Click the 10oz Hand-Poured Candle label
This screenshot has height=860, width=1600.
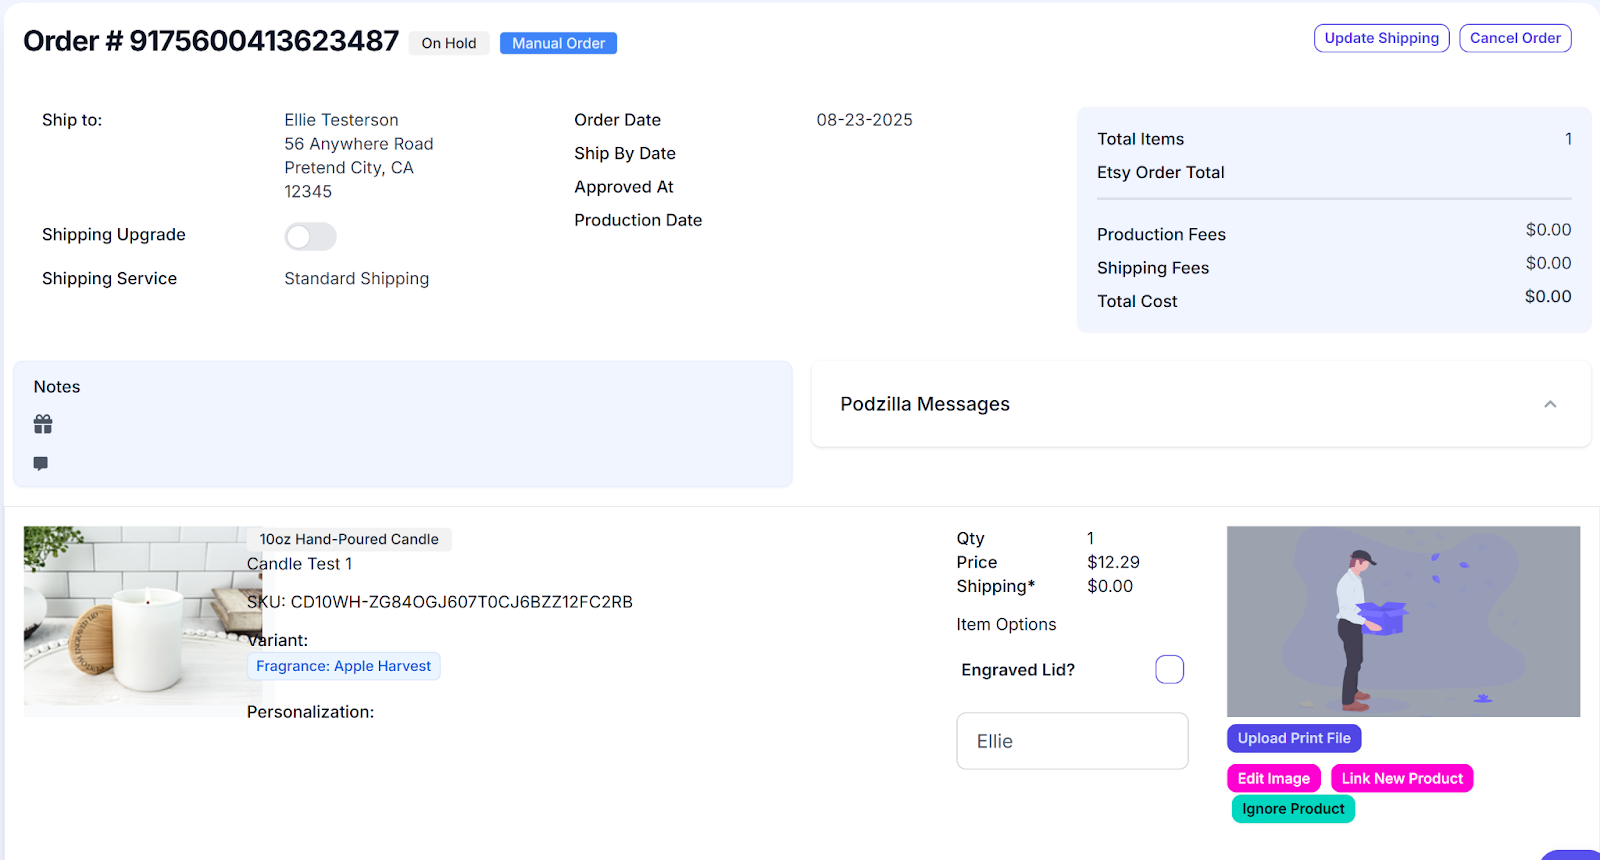tap(349, 539)
